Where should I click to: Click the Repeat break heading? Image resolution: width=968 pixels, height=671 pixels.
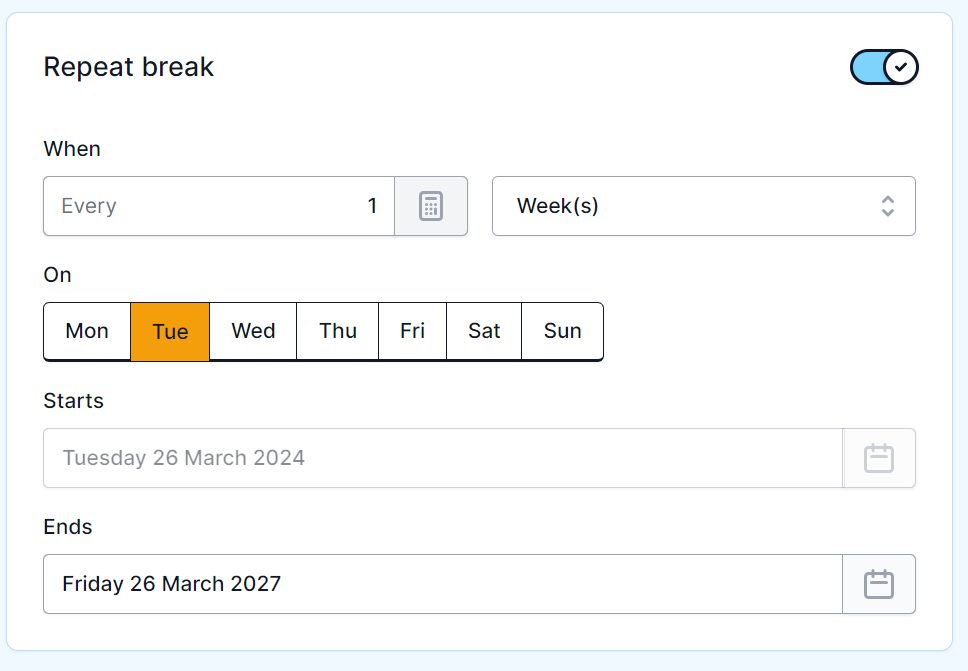coord(129,67)
